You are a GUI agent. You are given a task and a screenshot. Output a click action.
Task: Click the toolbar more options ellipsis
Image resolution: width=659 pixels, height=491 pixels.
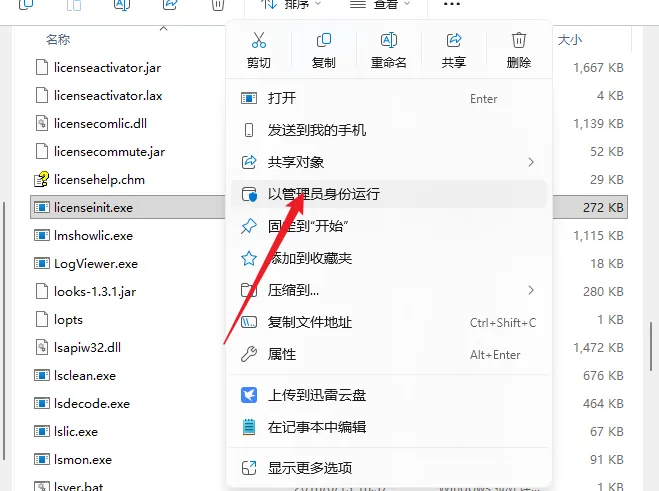452,4
